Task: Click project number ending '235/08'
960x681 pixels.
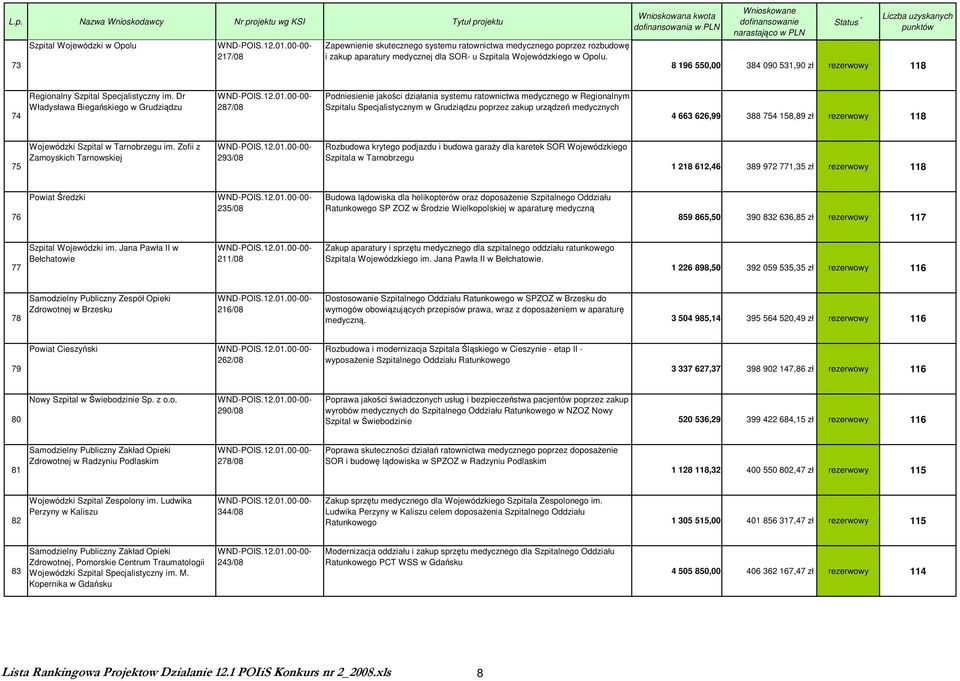Action: coord(264,203)
